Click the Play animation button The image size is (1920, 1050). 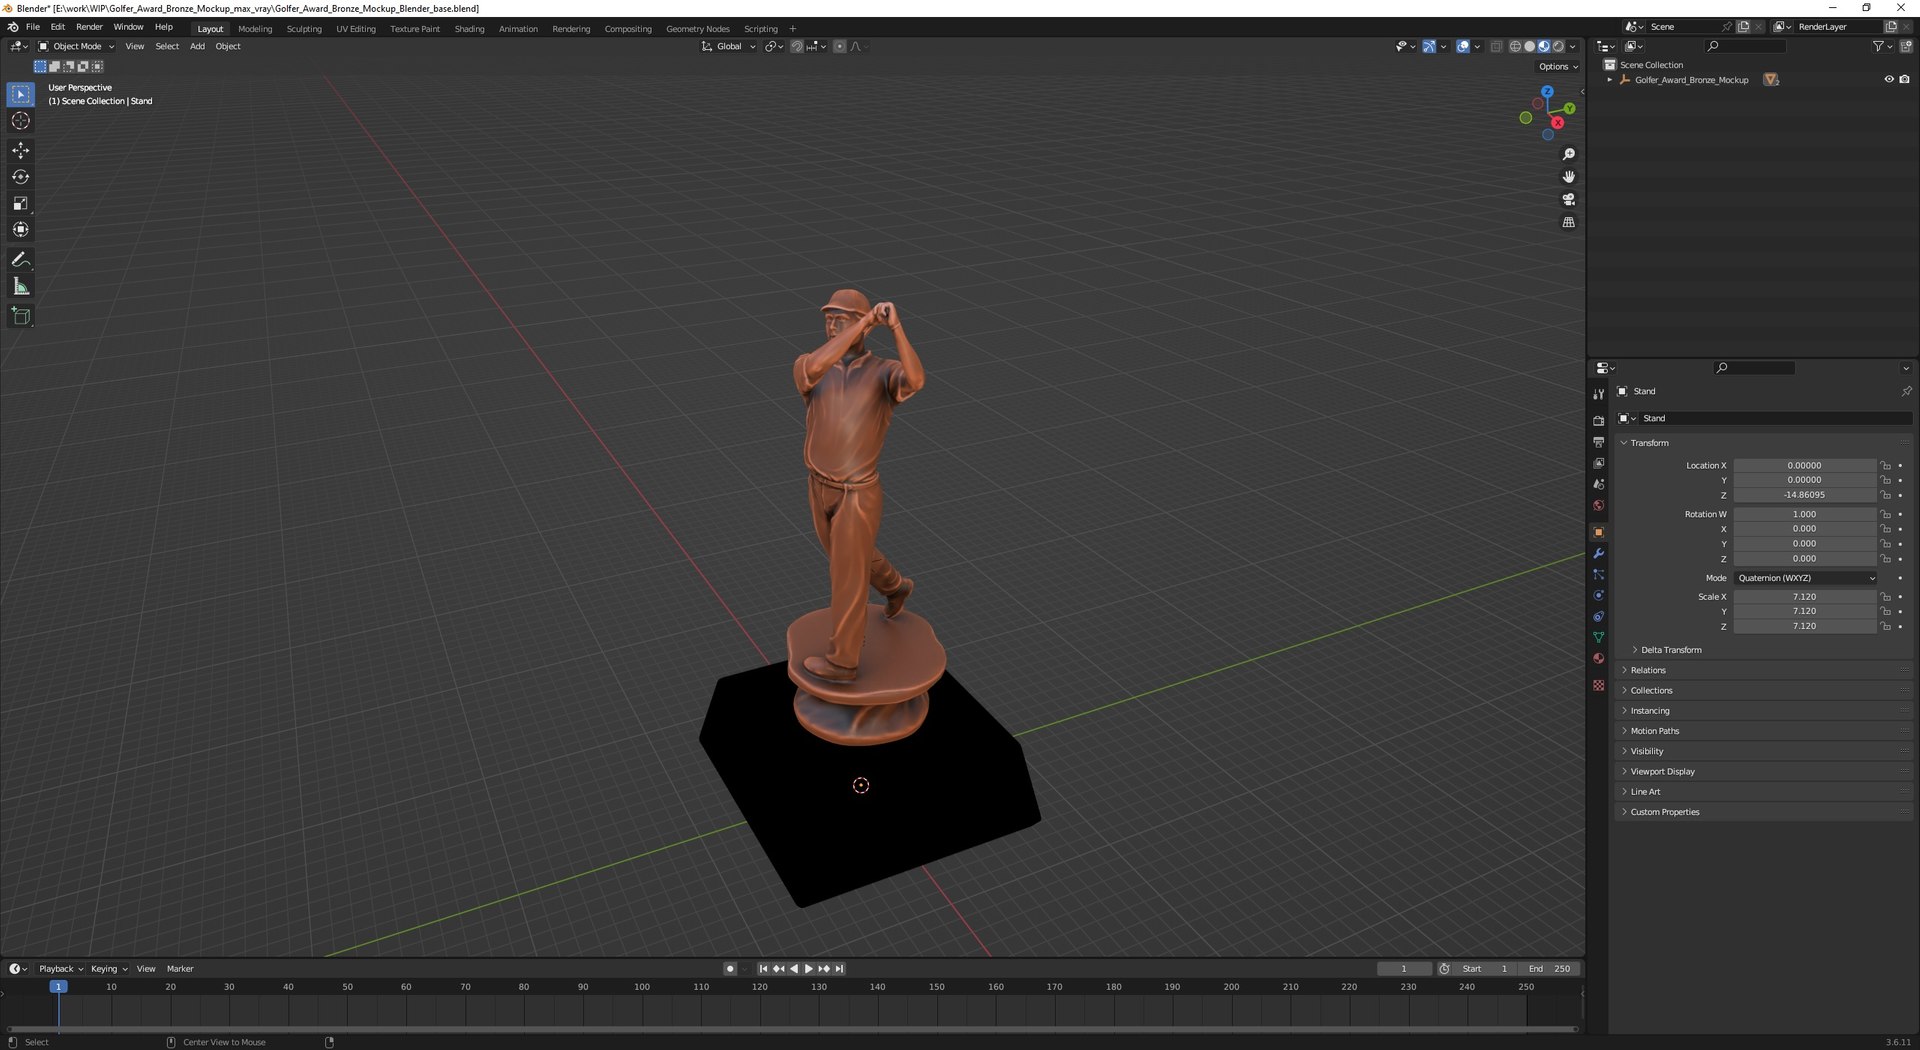tap(809, 969)
